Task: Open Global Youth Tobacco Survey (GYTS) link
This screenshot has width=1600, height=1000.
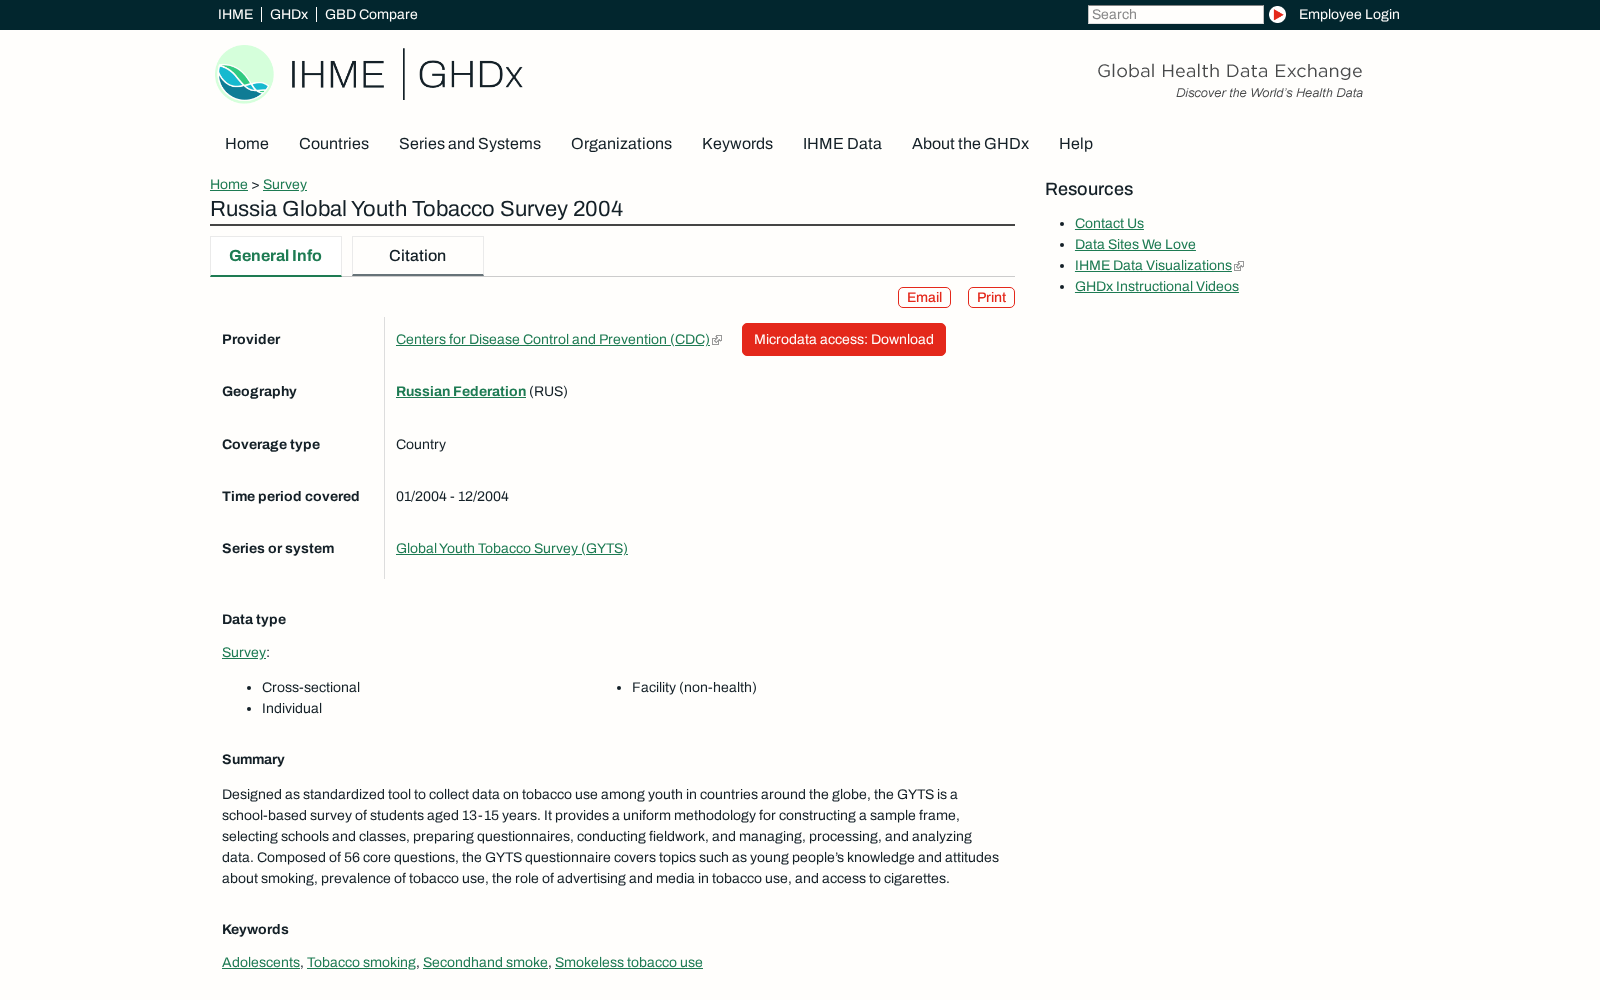Action: (512, 549)
